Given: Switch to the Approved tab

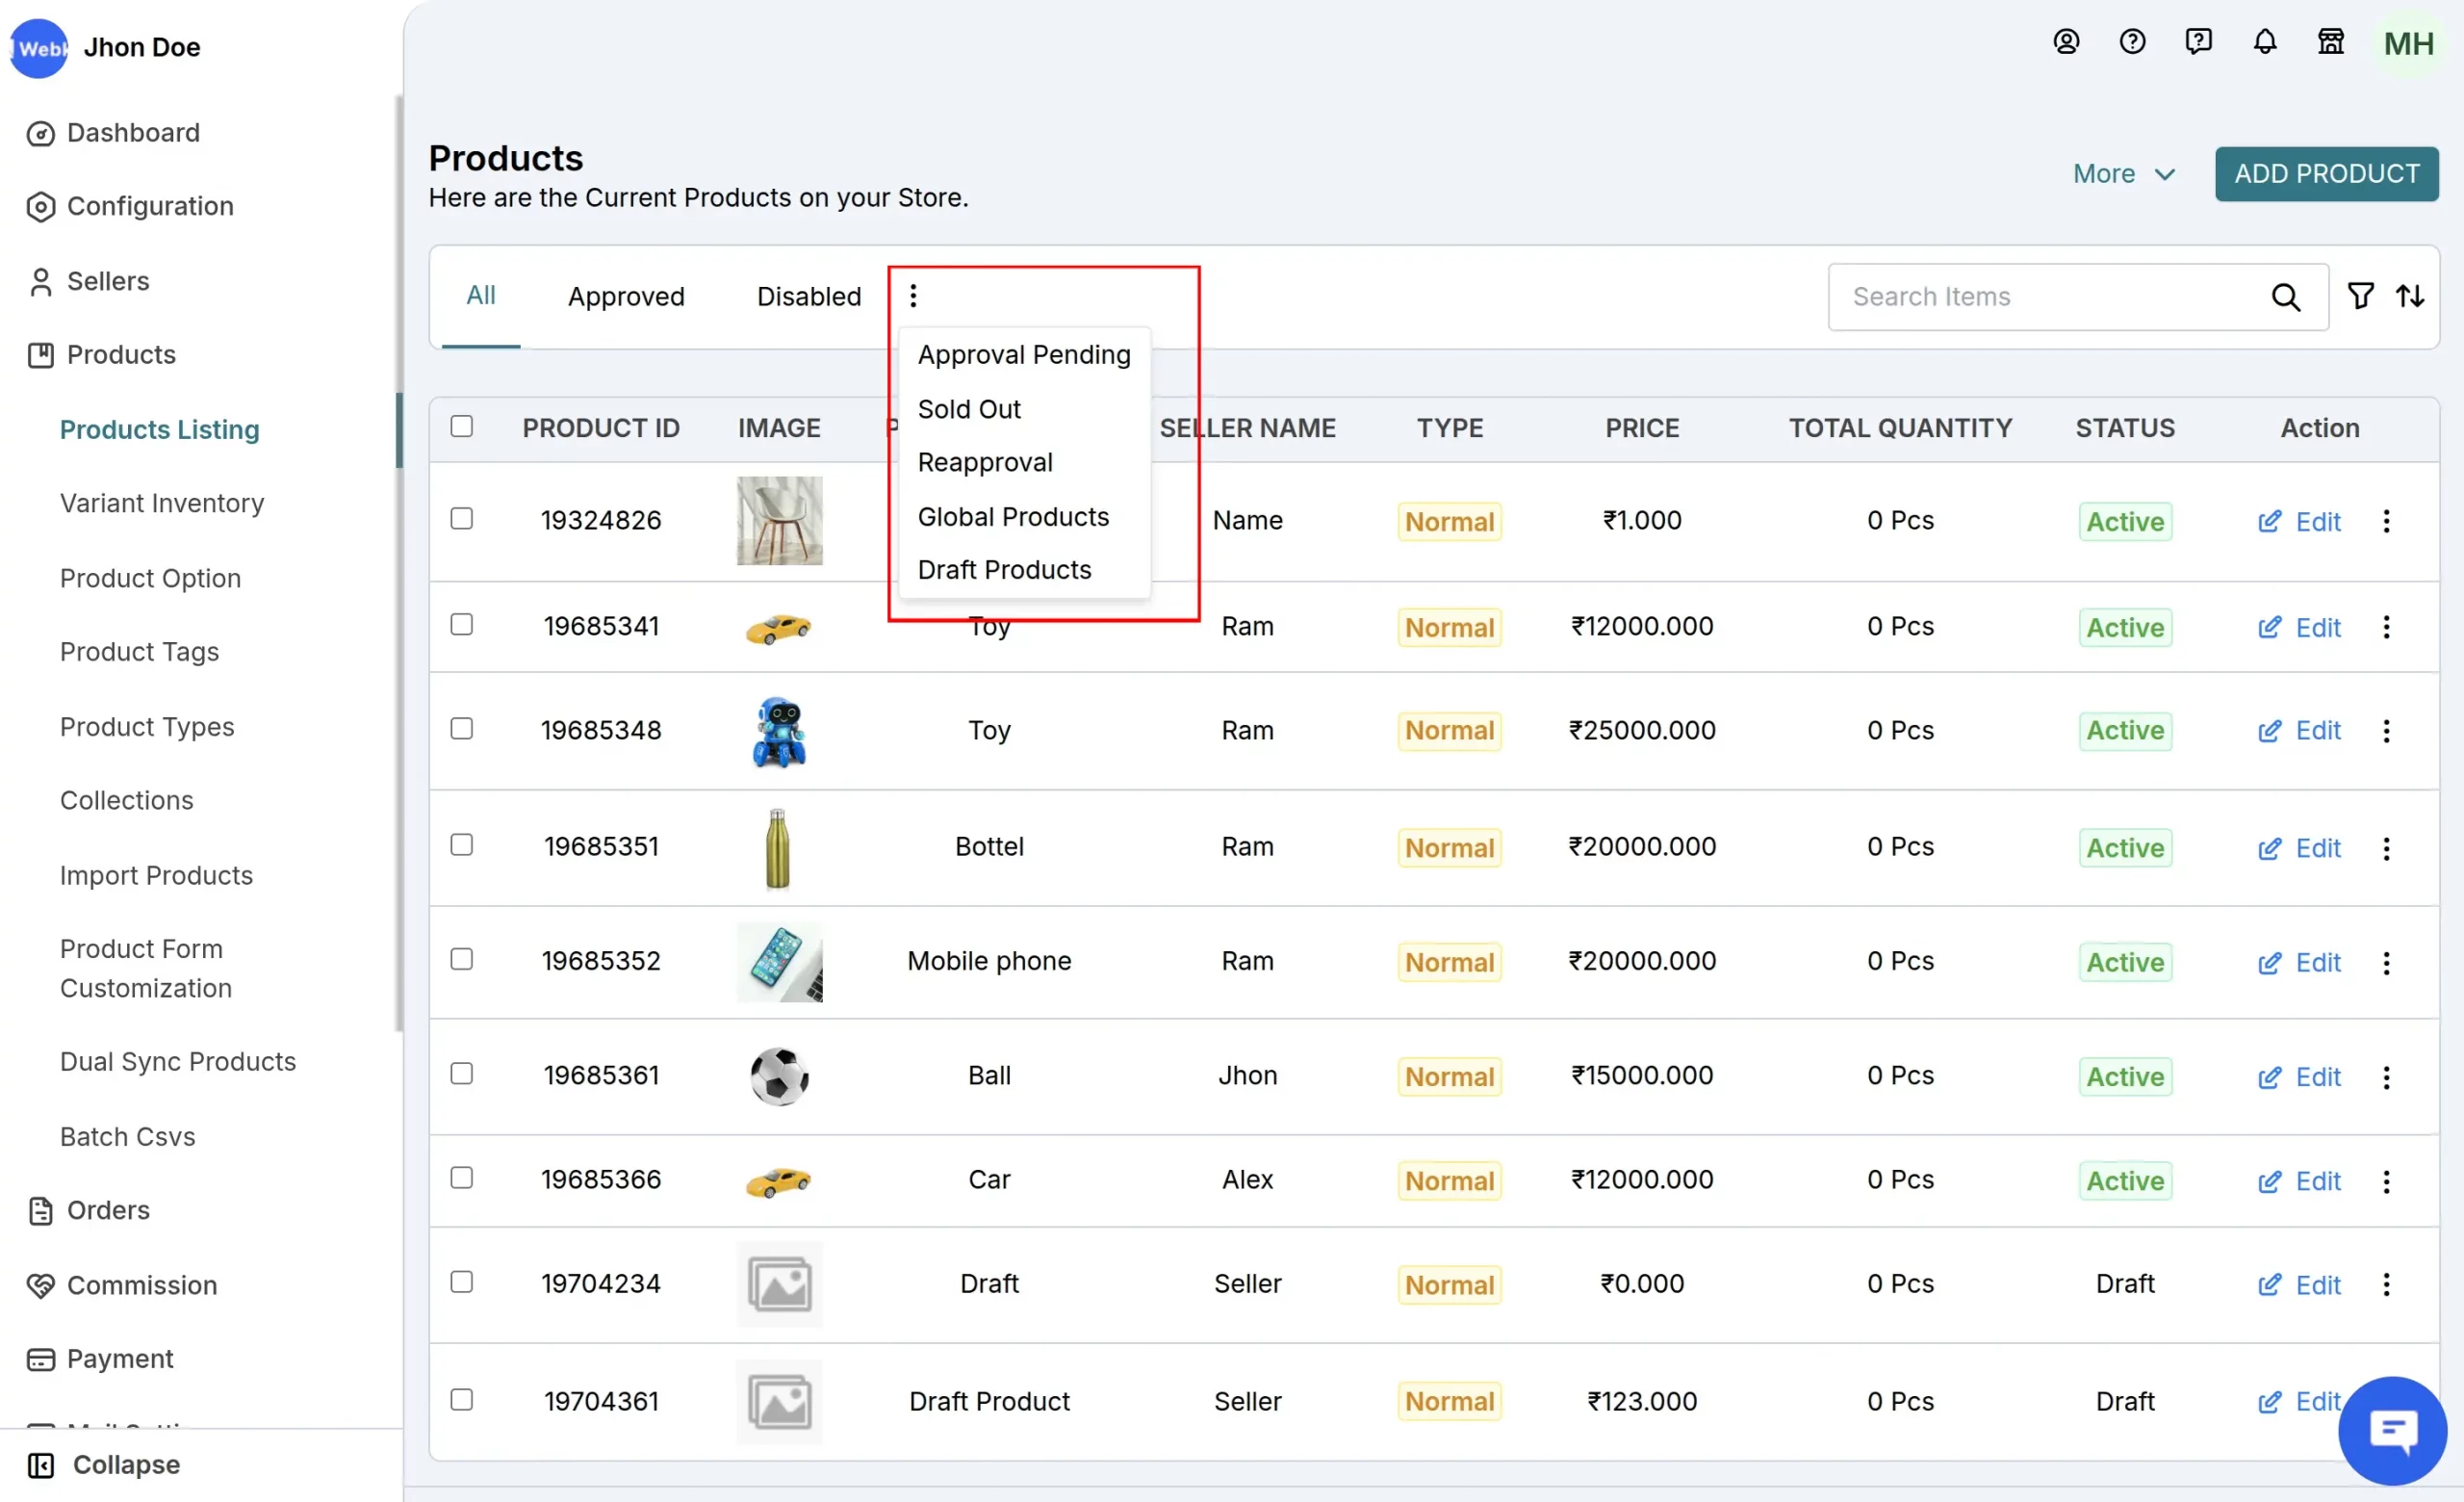Looking at the screenshot, I should (626, 297).
